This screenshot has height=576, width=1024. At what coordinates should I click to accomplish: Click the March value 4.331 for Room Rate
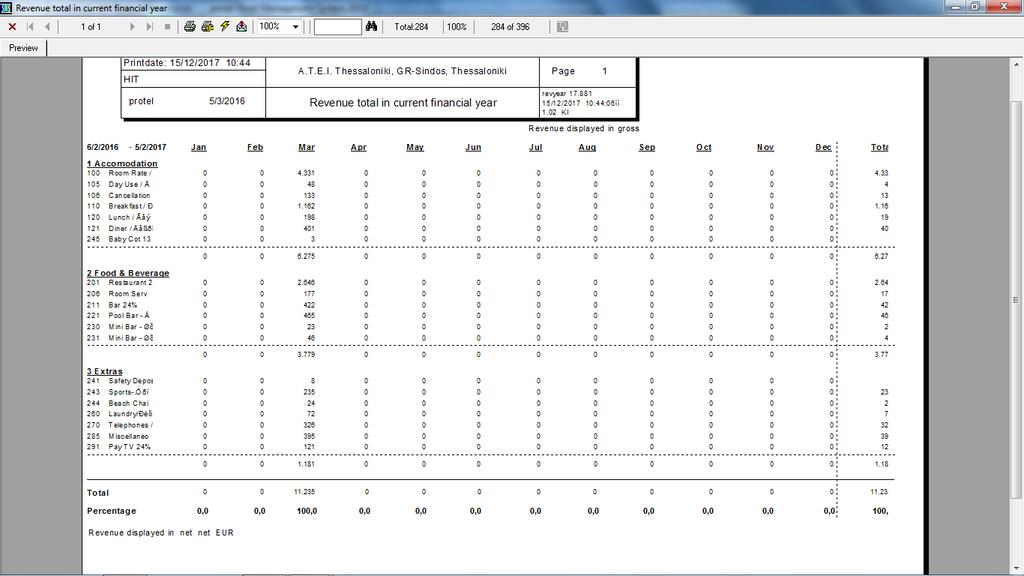click(x=306, y=173)
